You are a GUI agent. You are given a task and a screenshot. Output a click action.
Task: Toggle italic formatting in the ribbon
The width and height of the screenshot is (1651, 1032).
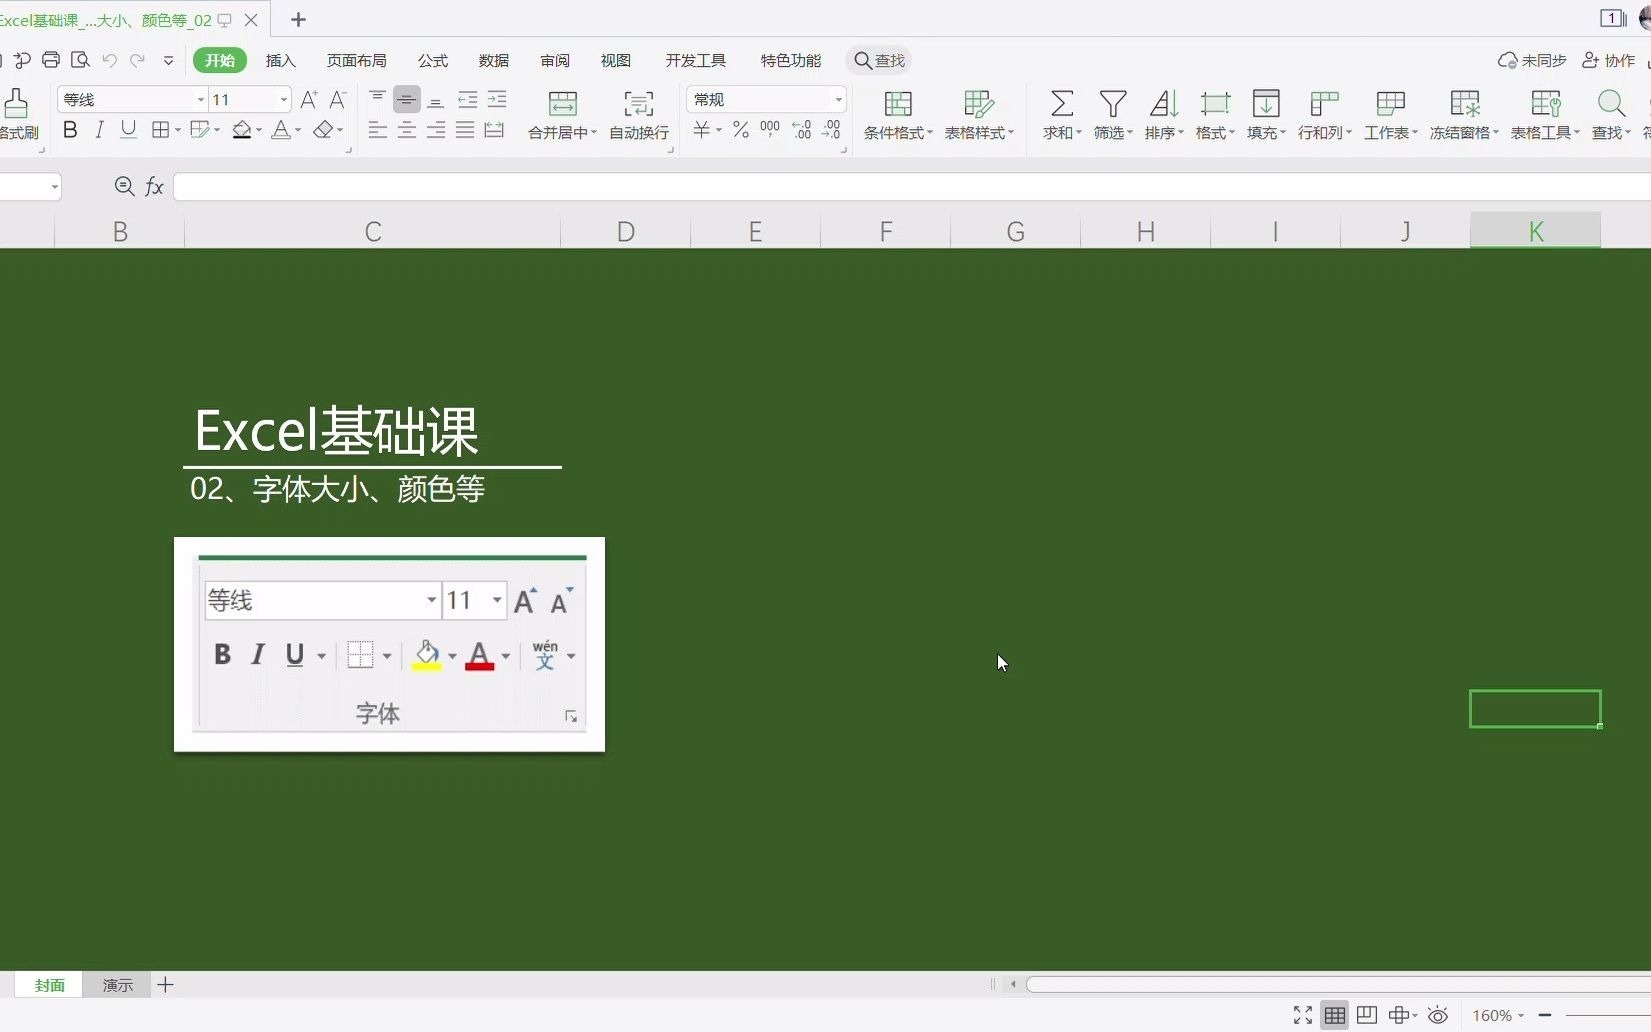tap(99, 130)
